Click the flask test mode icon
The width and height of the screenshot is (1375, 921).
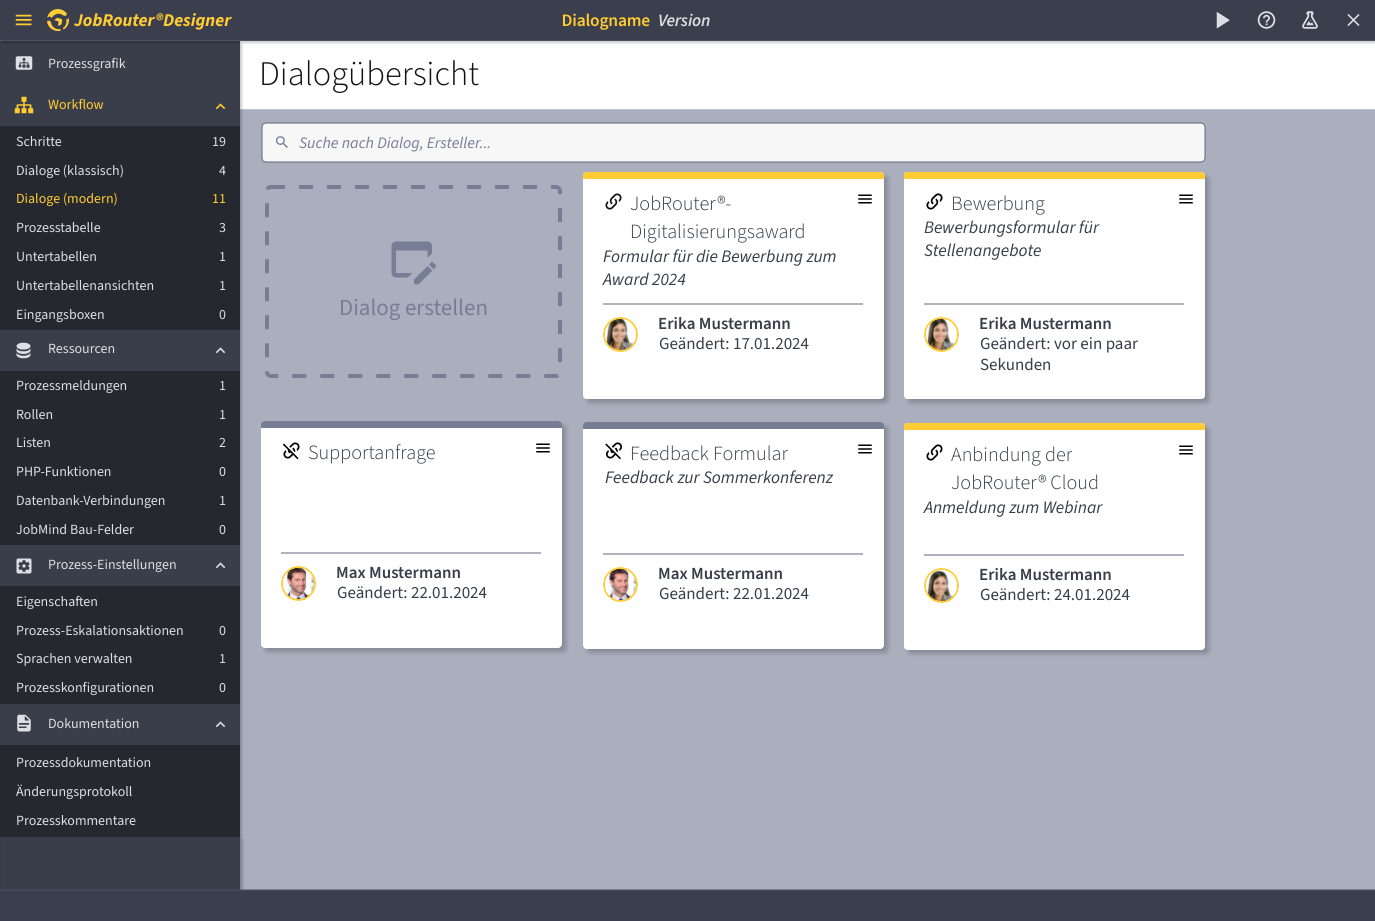[1309, 20]
